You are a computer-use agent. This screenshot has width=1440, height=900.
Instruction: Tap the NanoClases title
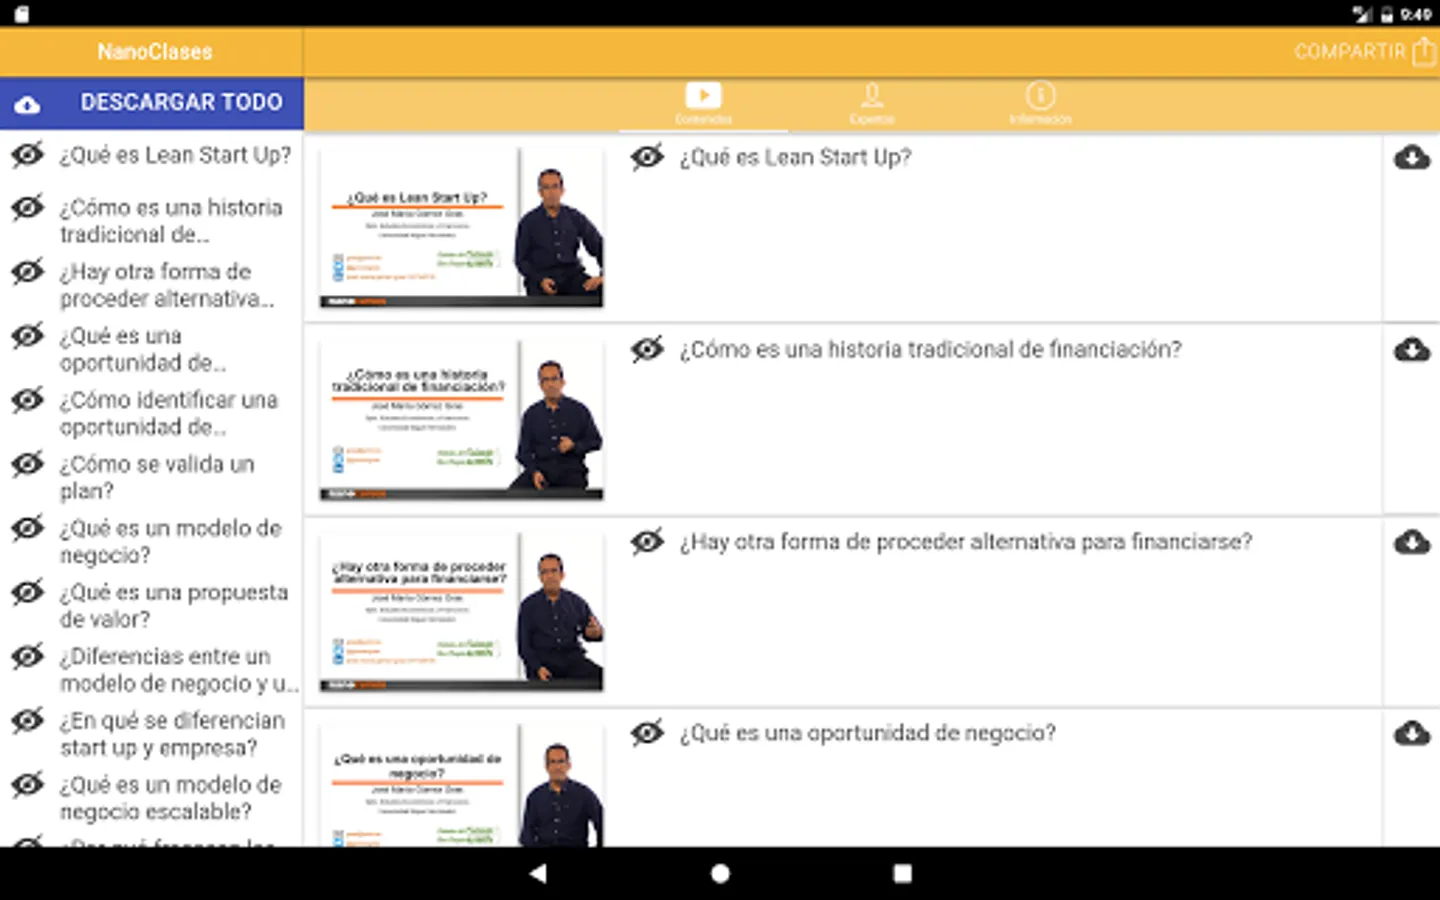(154, 52)
